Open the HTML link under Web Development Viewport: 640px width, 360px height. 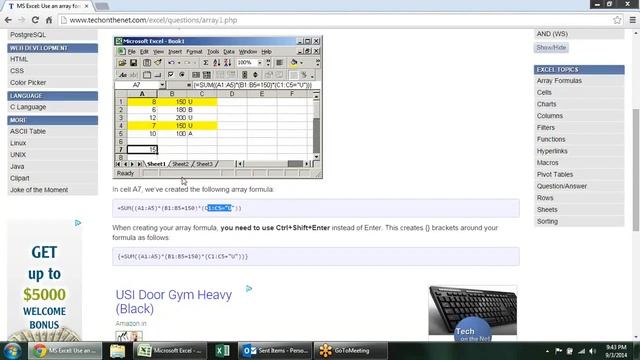tap(19, 59)
